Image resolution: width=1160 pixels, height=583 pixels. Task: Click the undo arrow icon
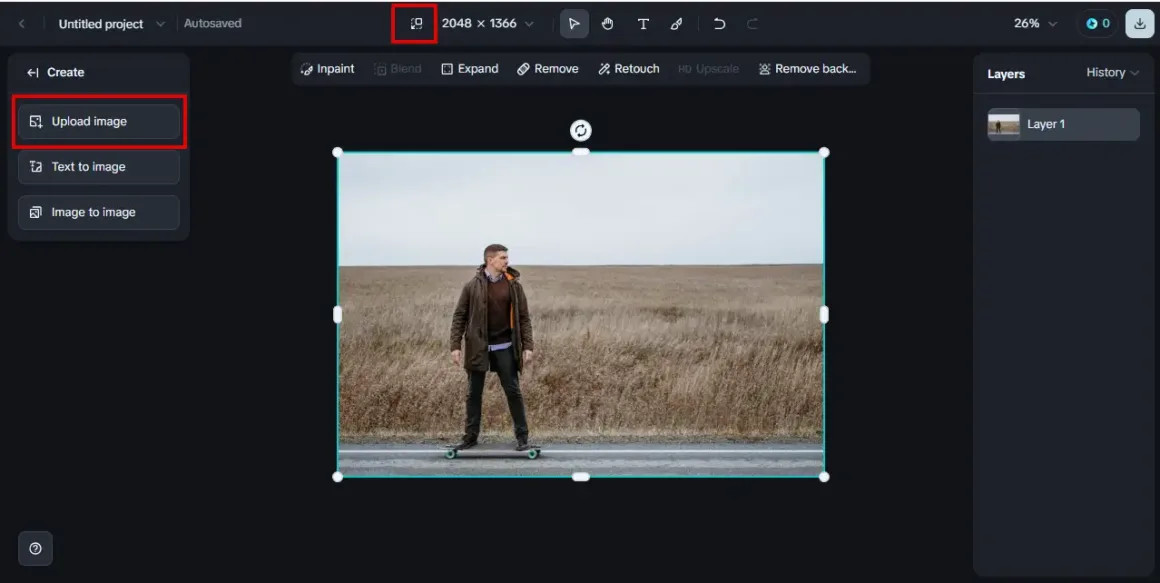(719, 24)
